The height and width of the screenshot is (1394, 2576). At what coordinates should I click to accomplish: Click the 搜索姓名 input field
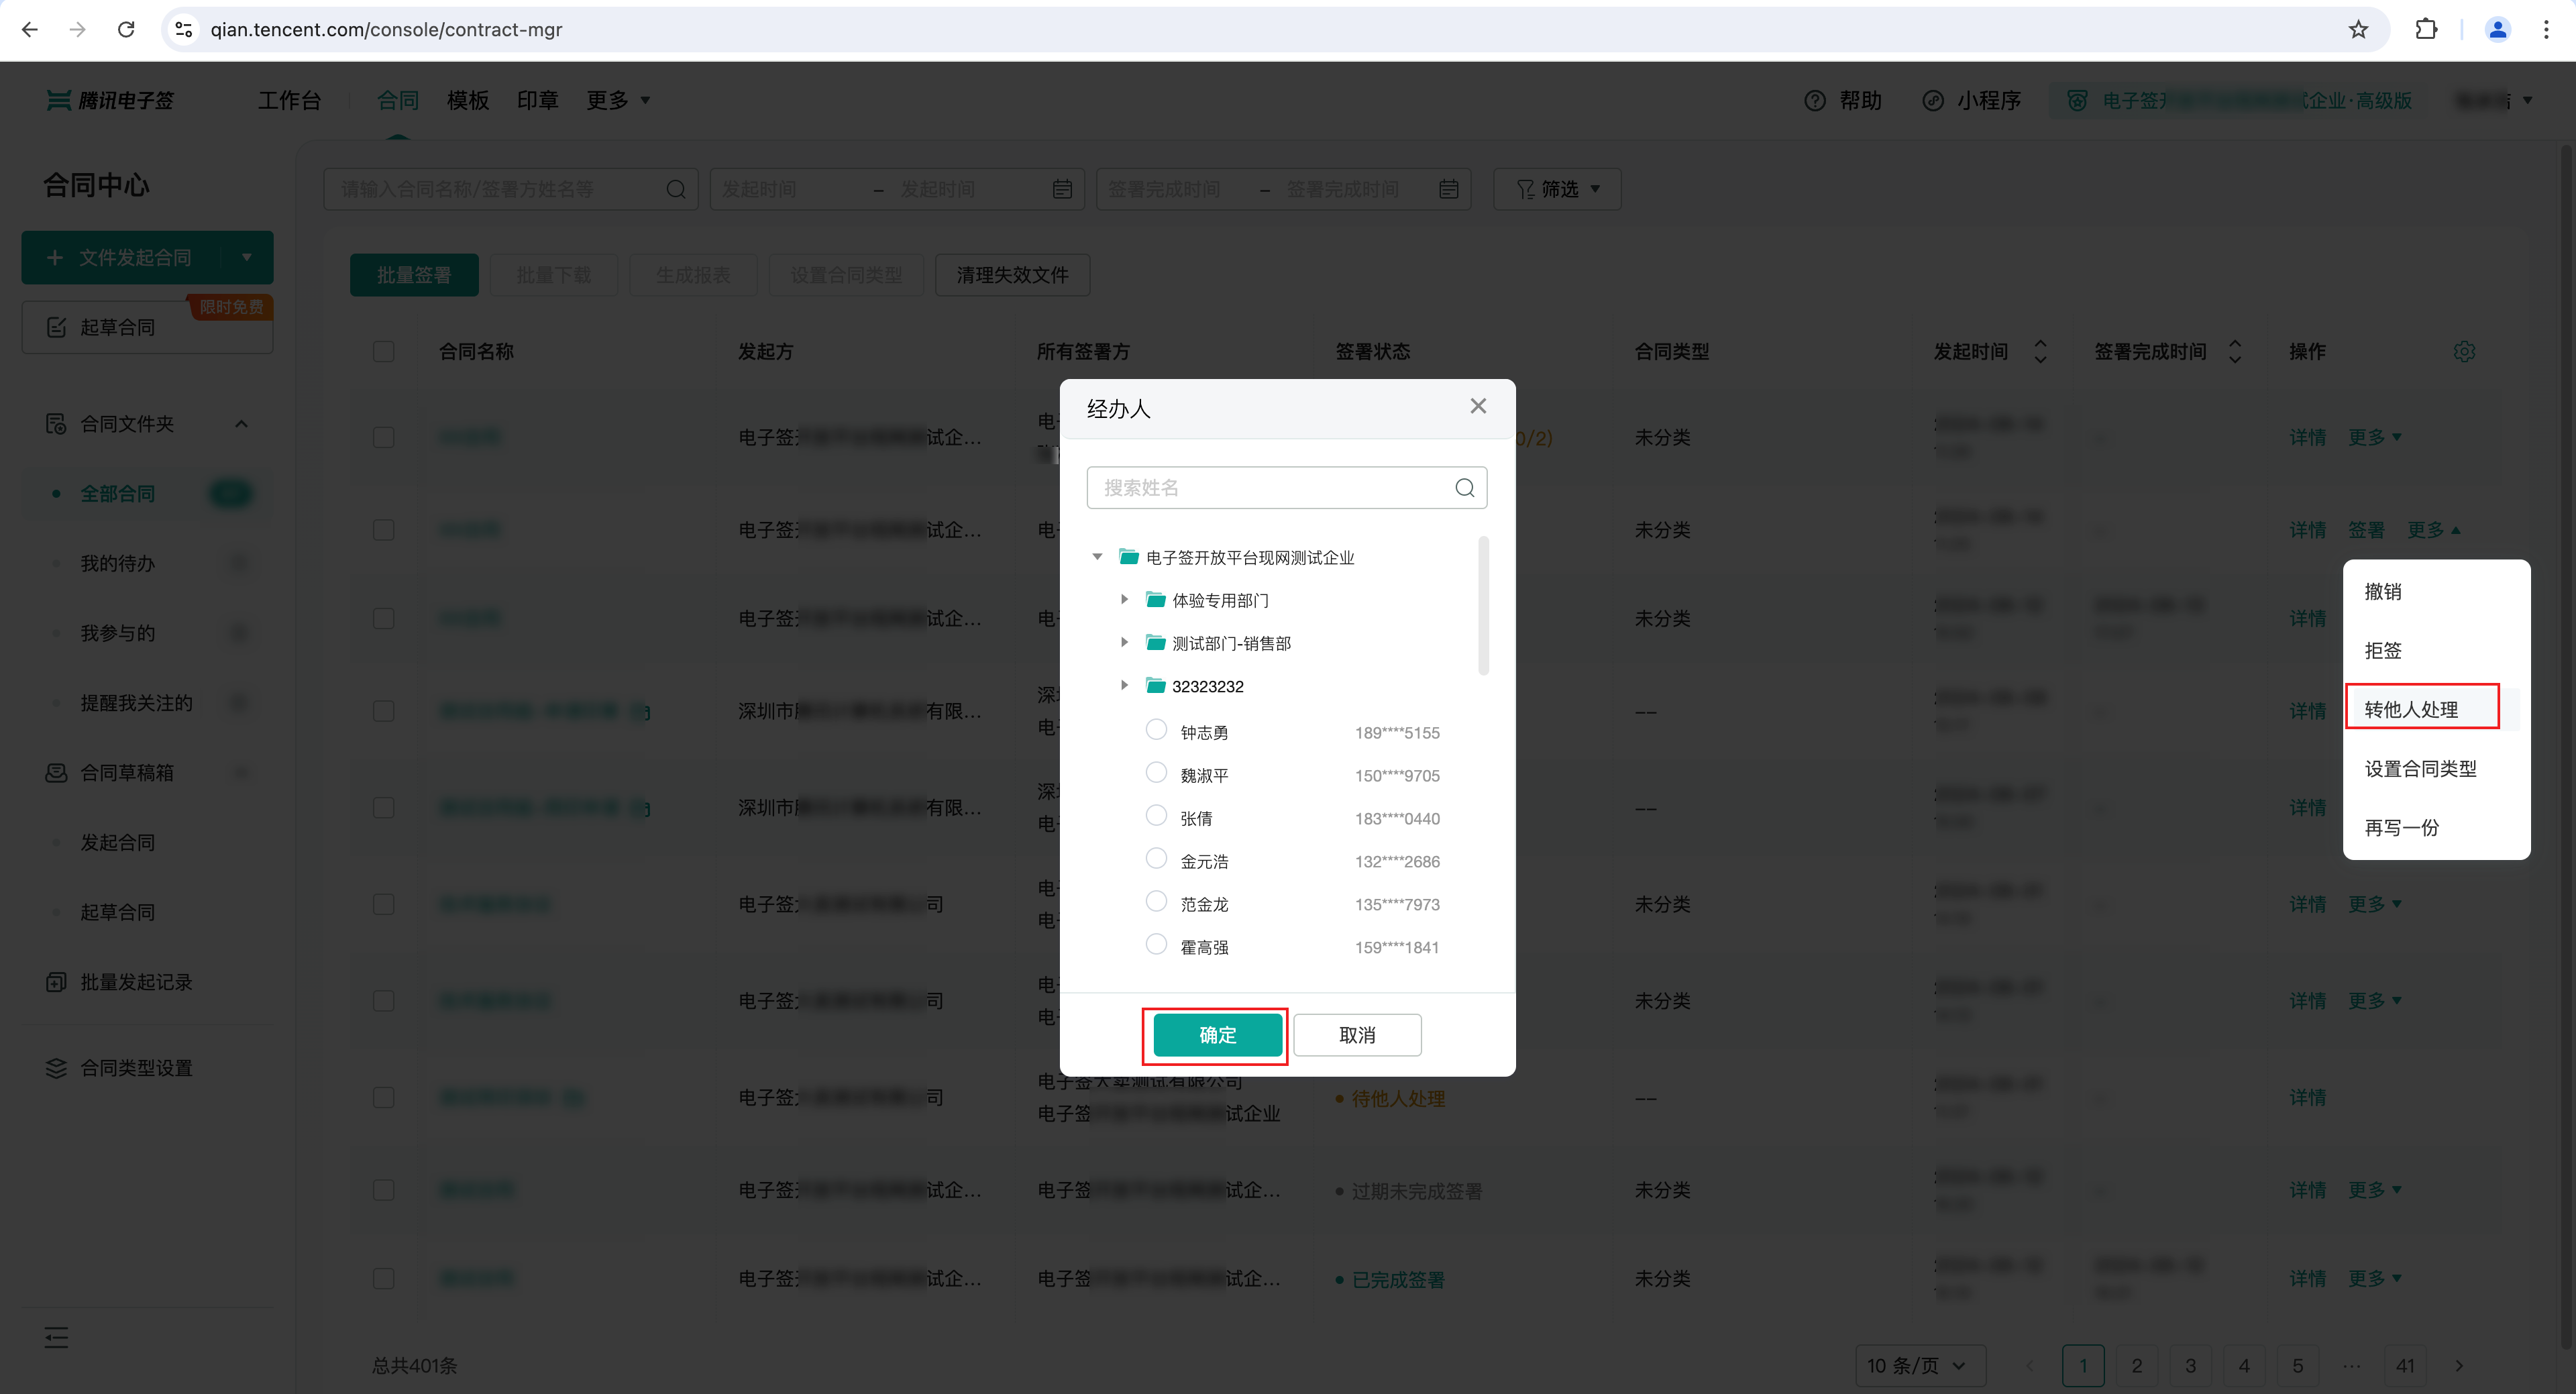pos(1270,488)
